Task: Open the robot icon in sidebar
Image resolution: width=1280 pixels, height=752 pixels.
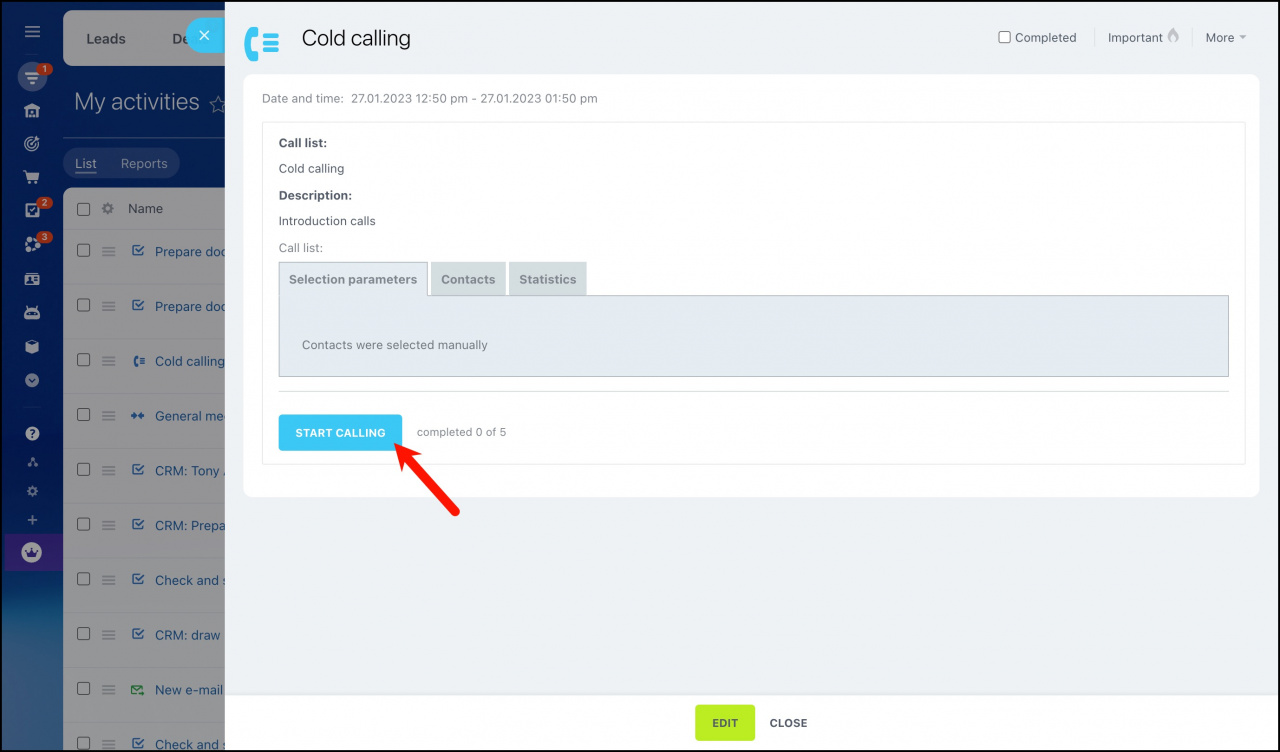Action: 32,312
